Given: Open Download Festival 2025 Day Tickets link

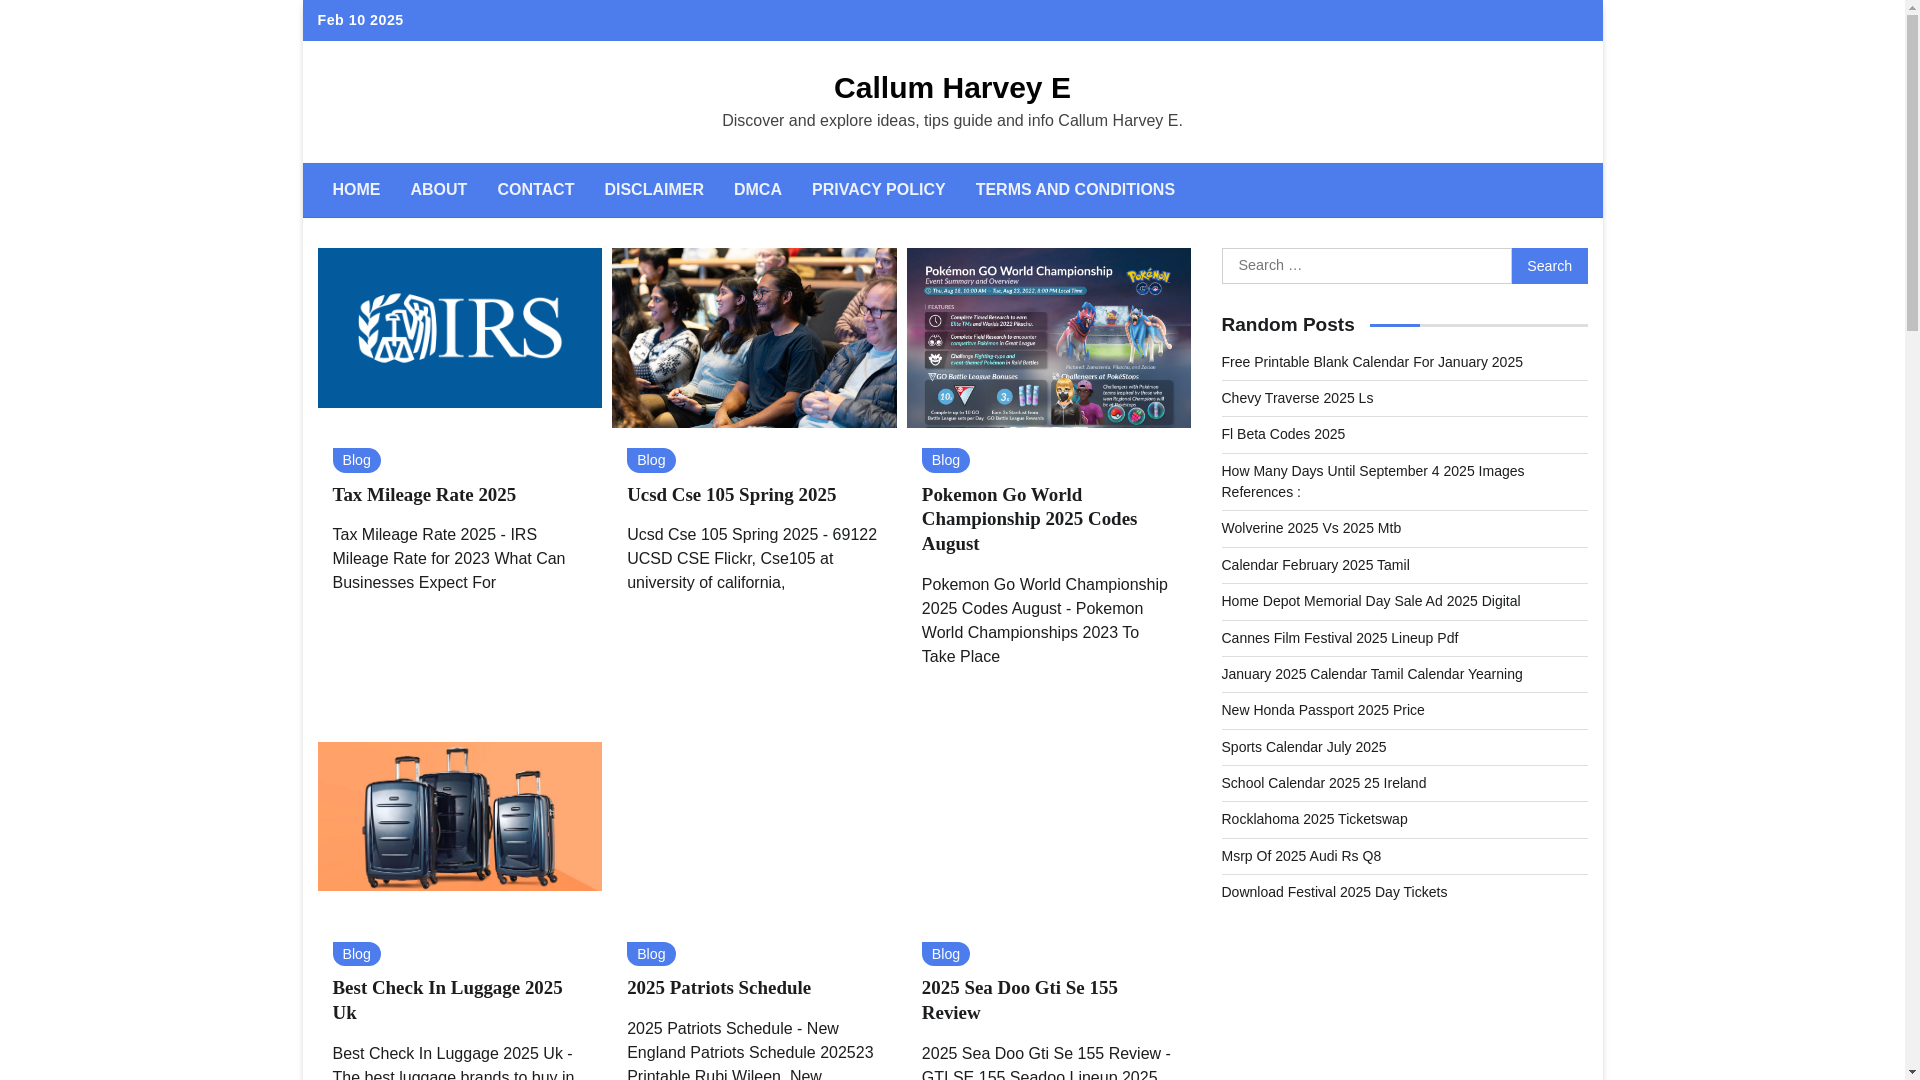Looking at the screenshot, I should coord(1334,892).
